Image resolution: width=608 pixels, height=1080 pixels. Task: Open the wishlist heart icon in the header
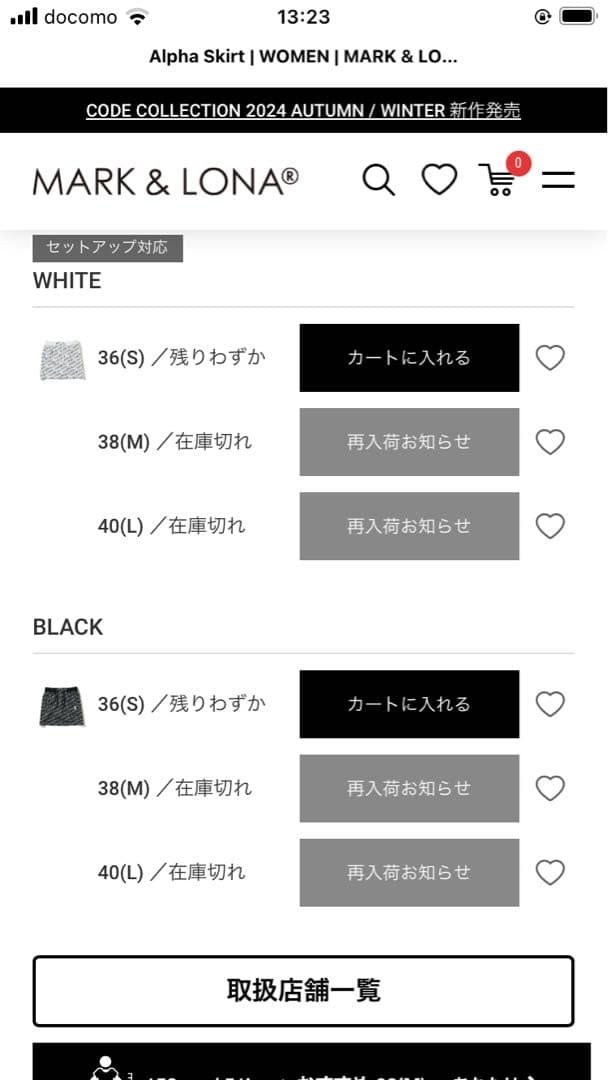click(x=438, y=180)
